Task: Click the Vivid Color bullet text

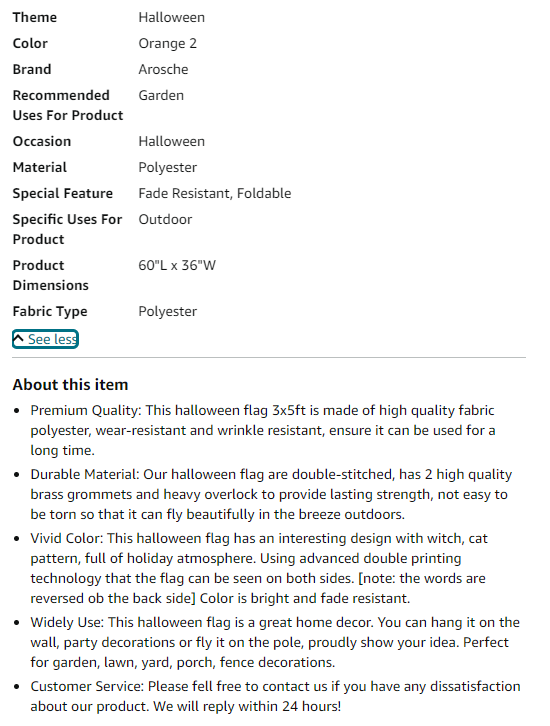Action: click(x=259, y=568)
